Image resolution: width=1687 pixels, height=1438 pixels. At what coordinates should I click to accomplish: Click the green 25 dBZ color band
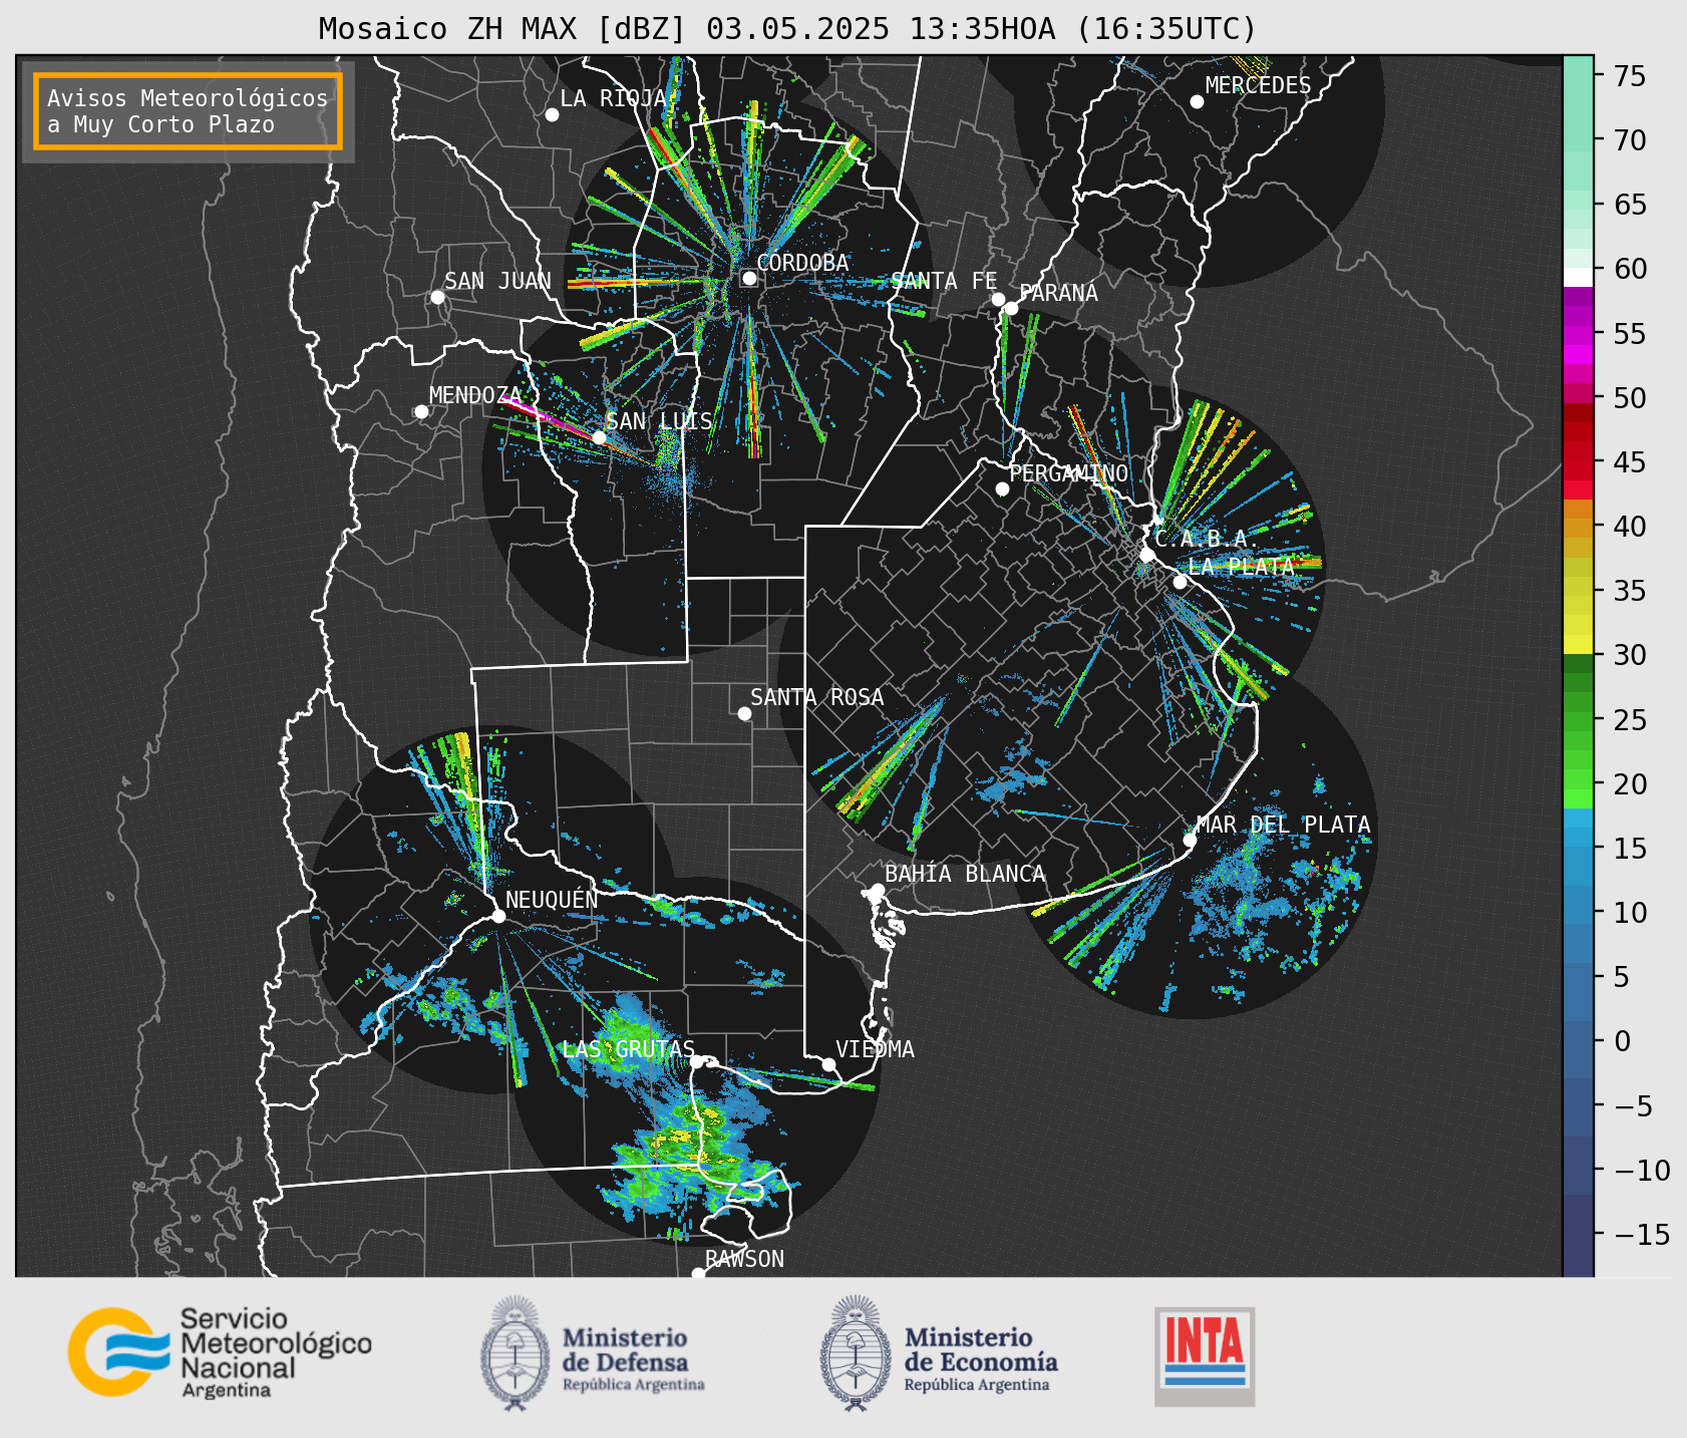1578,720
